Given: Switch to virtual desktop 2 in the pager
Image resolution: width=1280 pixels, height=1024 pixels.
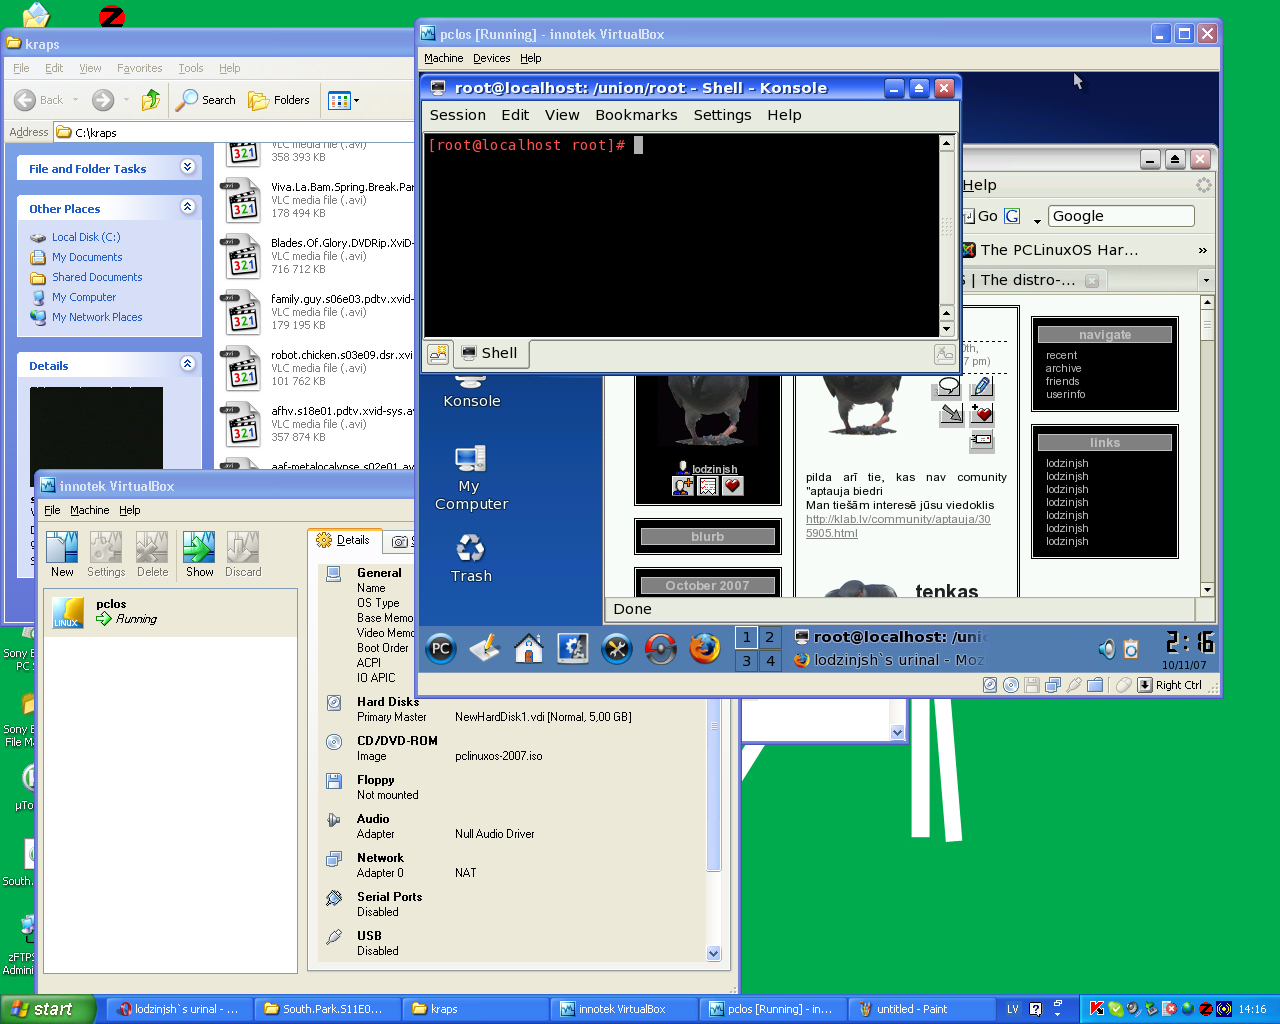Looking at the screenshot, I should point(769,637).
